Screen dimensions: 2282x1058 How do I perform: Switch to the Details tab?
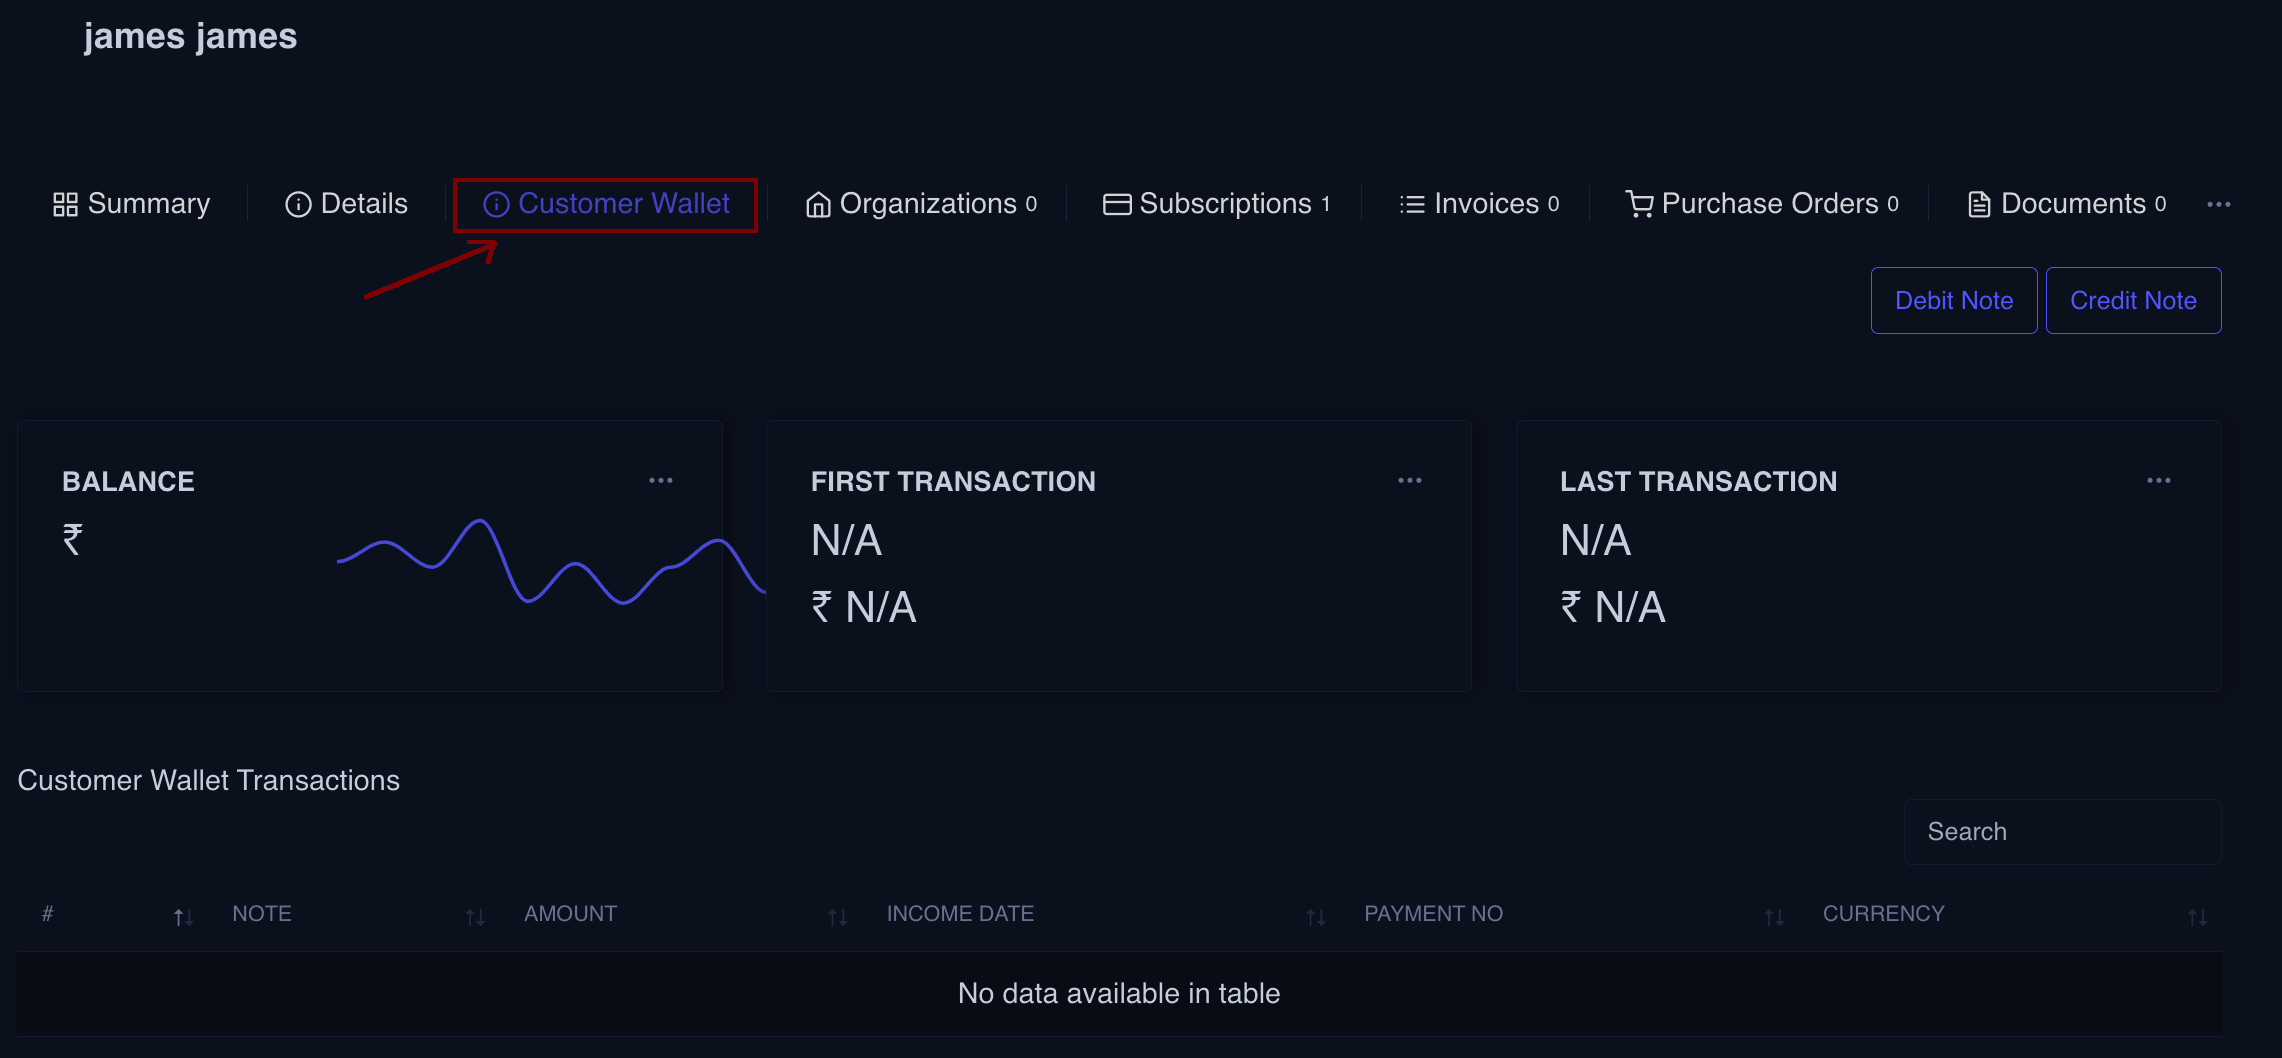click(x=346, y=204)
